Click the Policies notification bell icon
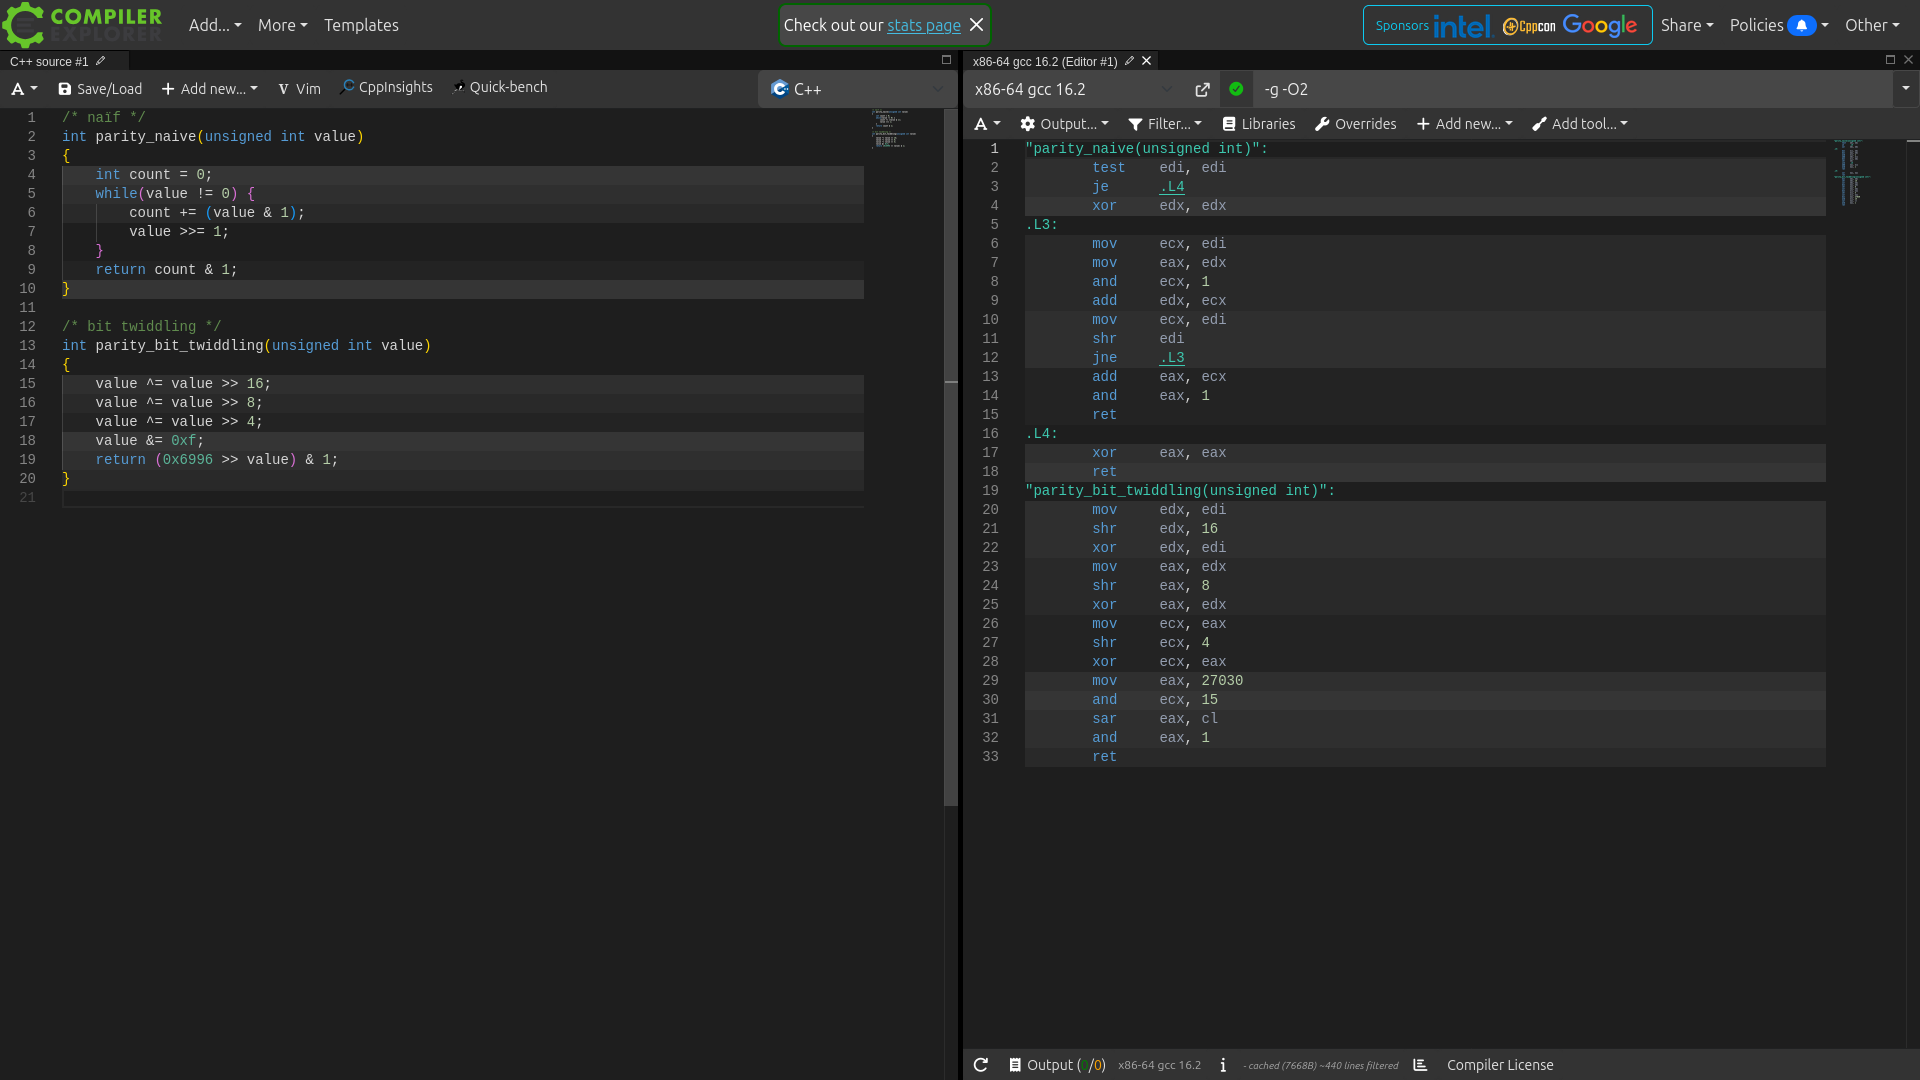Image resolution: width=1920 pixels, height=1080 pixels. 1801,25
